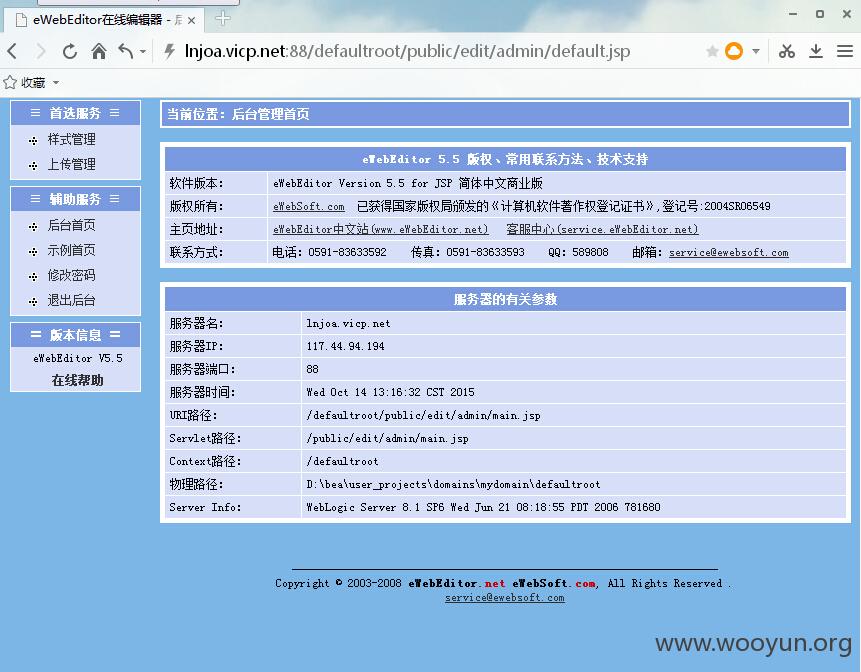Bookmark page with the star icon
This screenshot has width=861, height=672.
[712, 52]
